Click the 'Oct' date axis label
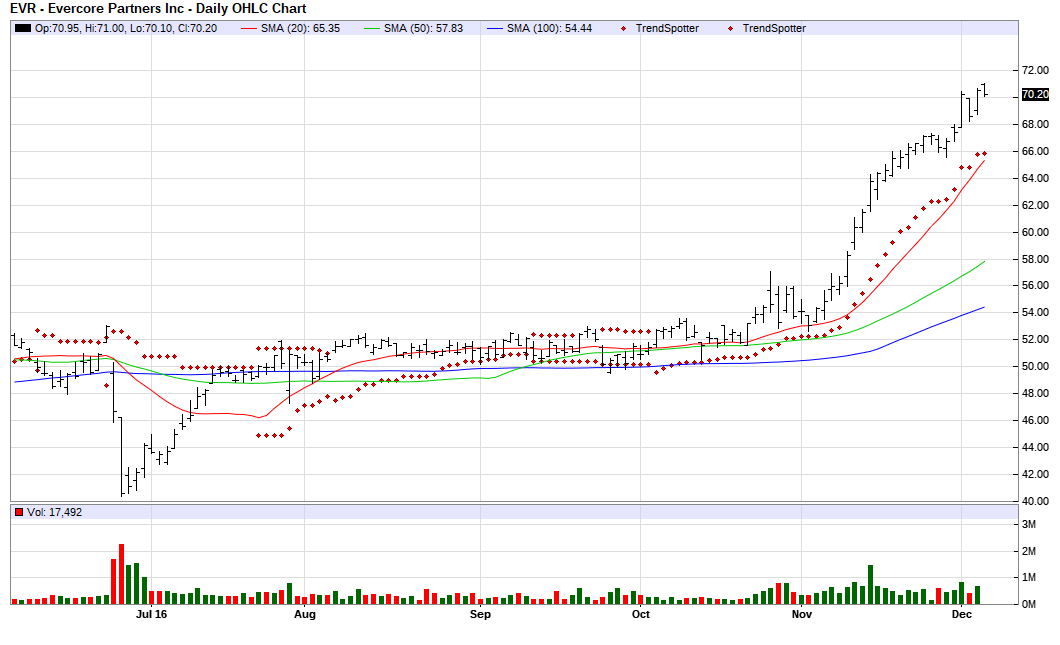 point(640,614)
